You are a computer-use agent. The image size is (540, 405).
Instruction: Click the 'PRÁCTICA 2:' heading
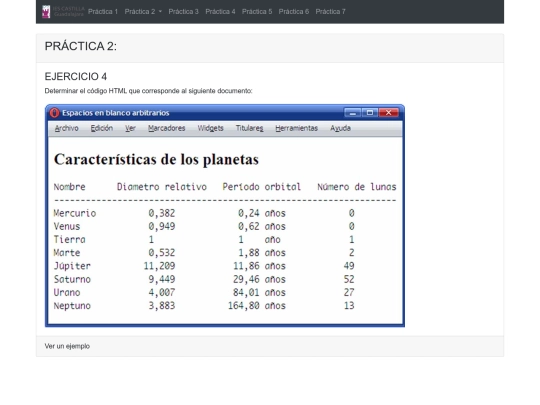81,46
